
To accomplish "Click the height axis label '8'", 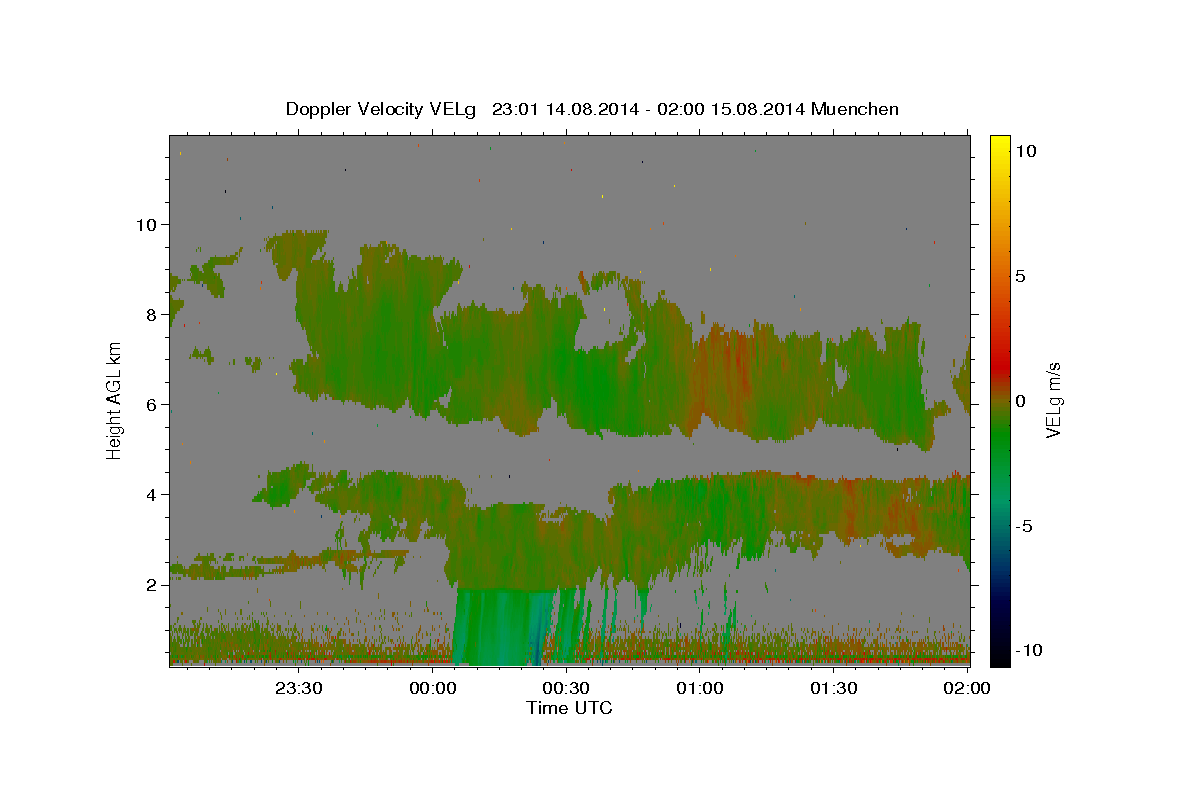I will point(152,314).
